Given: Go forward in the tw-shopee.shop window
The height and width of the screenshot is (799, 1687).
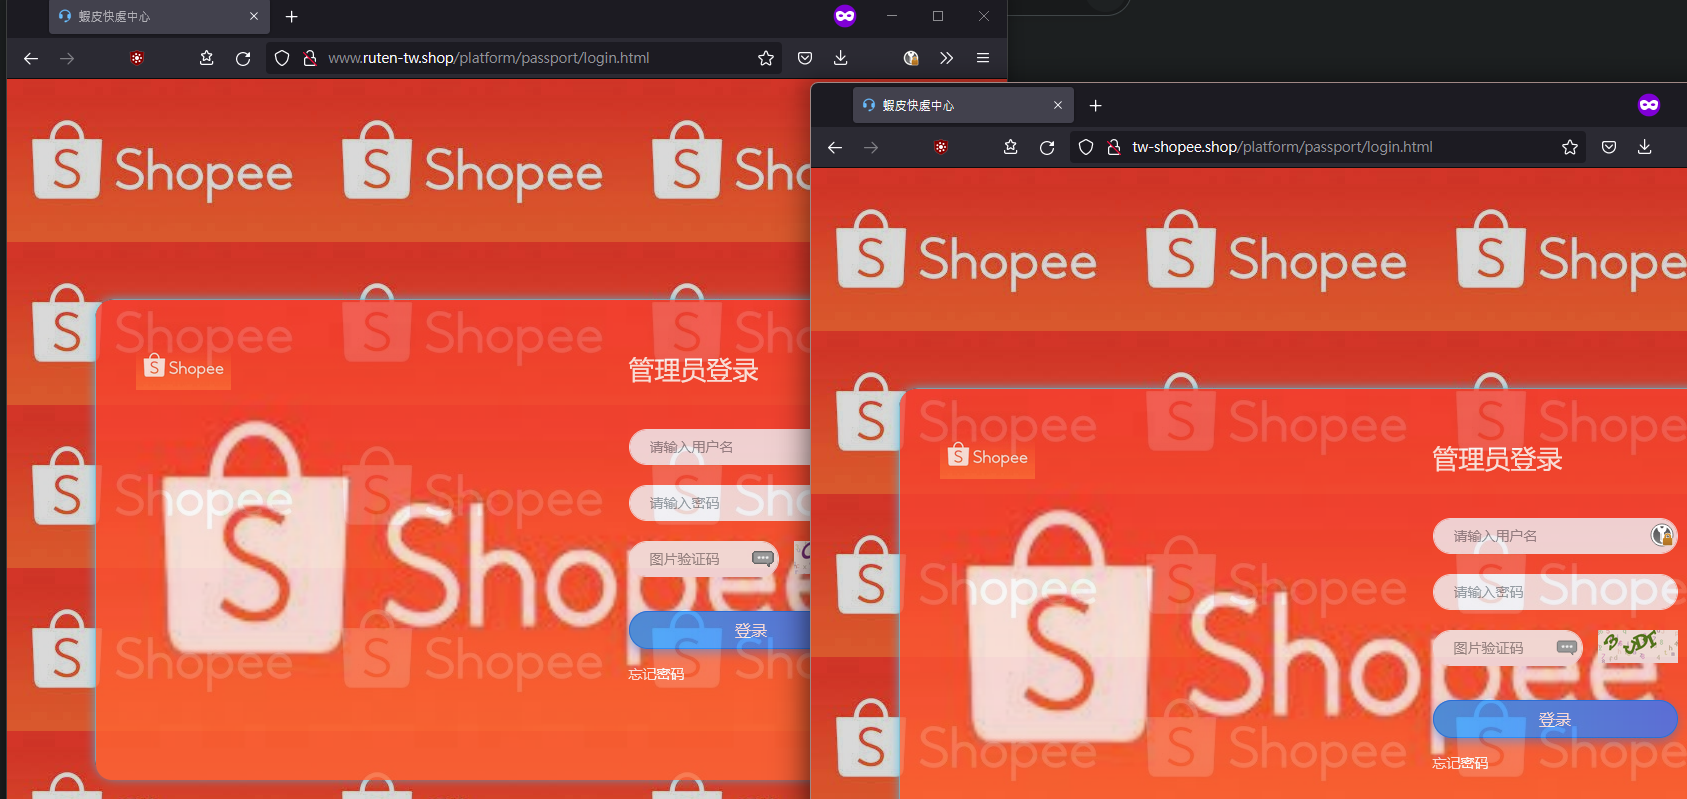Looking at the screenshot, I should (871, 147).
